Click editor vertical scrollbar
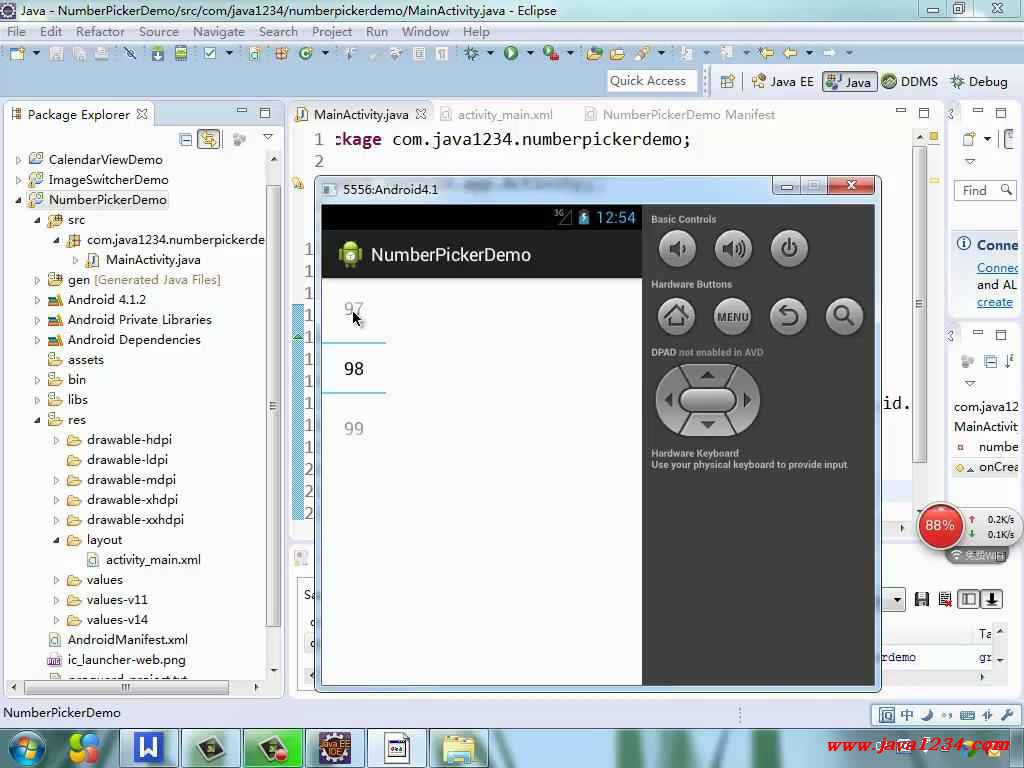 [920, 304]
